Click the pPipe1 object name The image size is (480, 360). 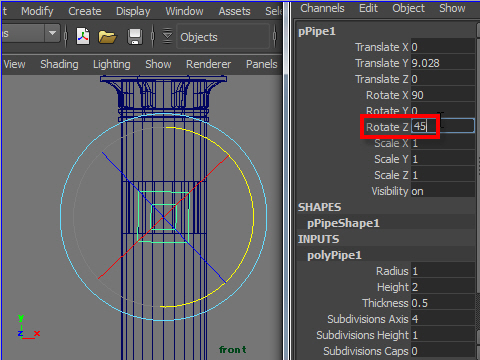point(317,32)
